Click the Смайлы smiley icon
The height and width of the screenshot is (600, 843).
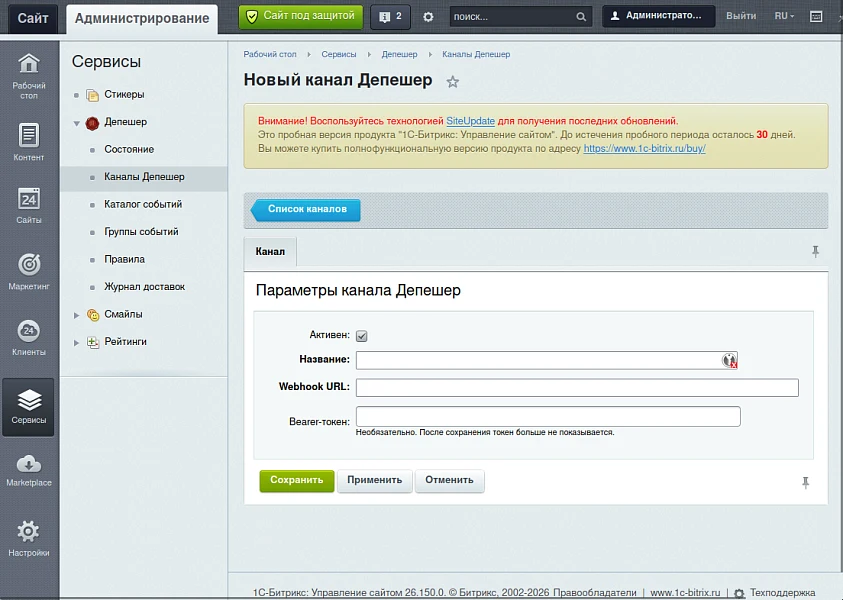coord(93,315)
